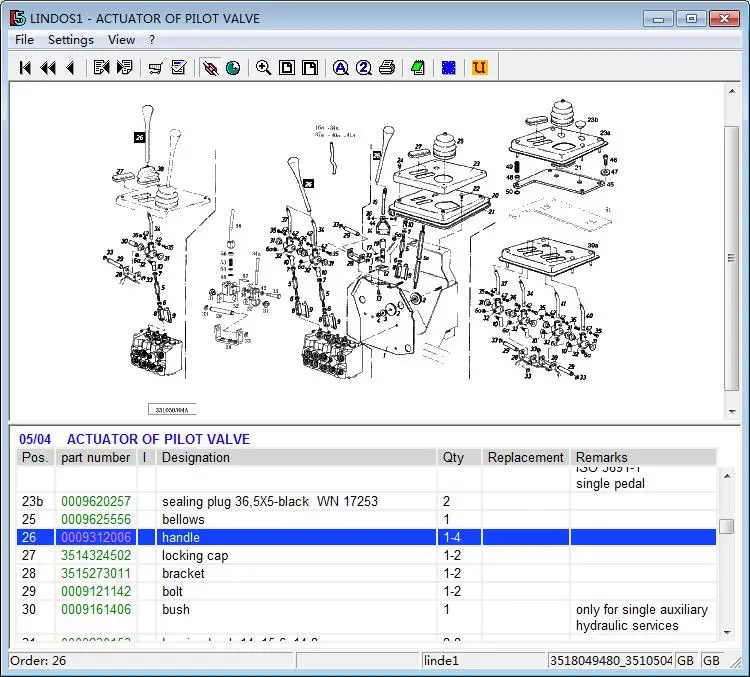Click the list-with-right-arrow next page icon

pyautogui.click(x=124, y=67)
